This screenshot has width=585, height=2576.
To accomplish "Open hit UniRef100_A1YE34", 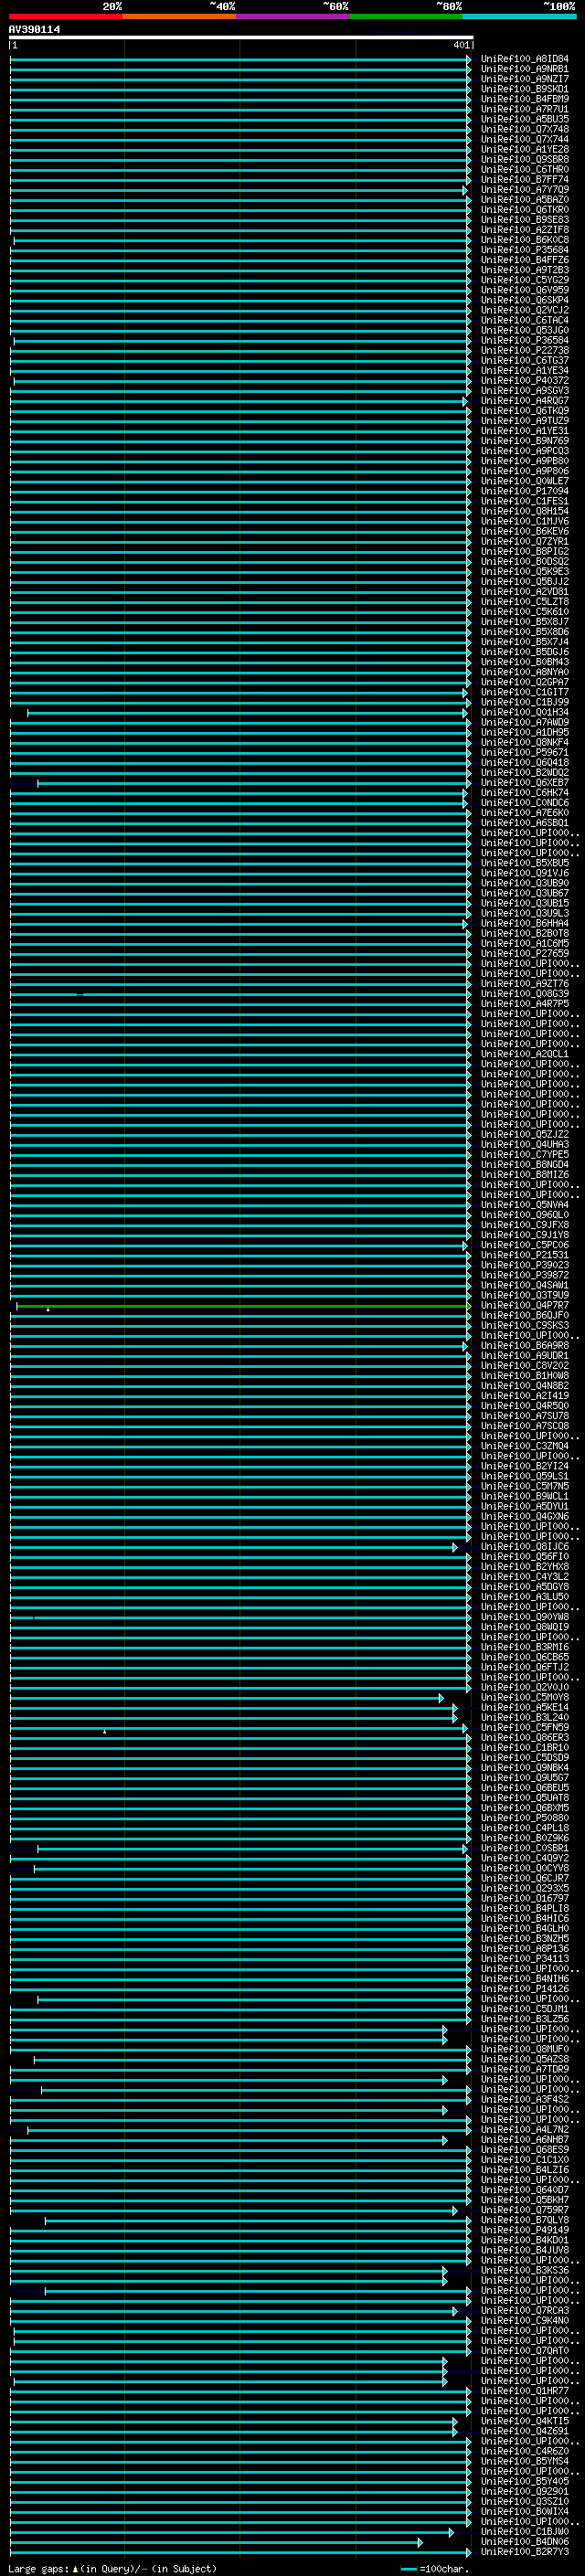I will (x=524, y=371).
